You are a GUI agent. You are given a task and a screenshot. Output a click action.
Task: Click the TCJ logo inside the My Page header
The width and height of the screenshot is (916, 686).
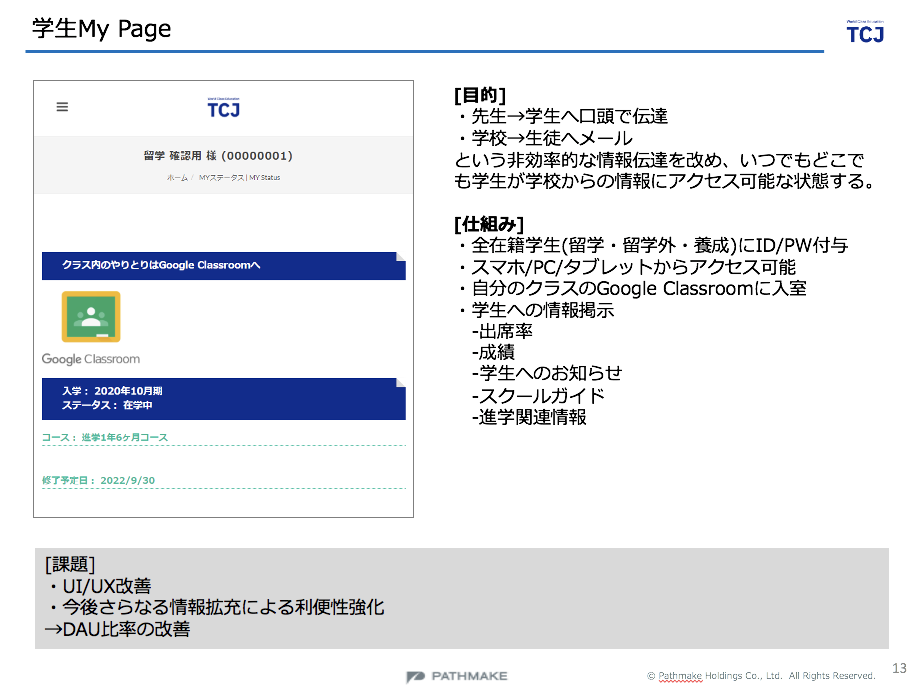[x=223, y=108]
